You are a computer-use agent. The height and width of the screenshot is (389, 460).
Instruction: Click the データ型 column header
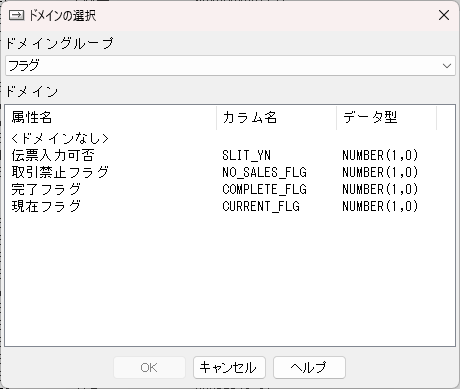pos(386,117)
